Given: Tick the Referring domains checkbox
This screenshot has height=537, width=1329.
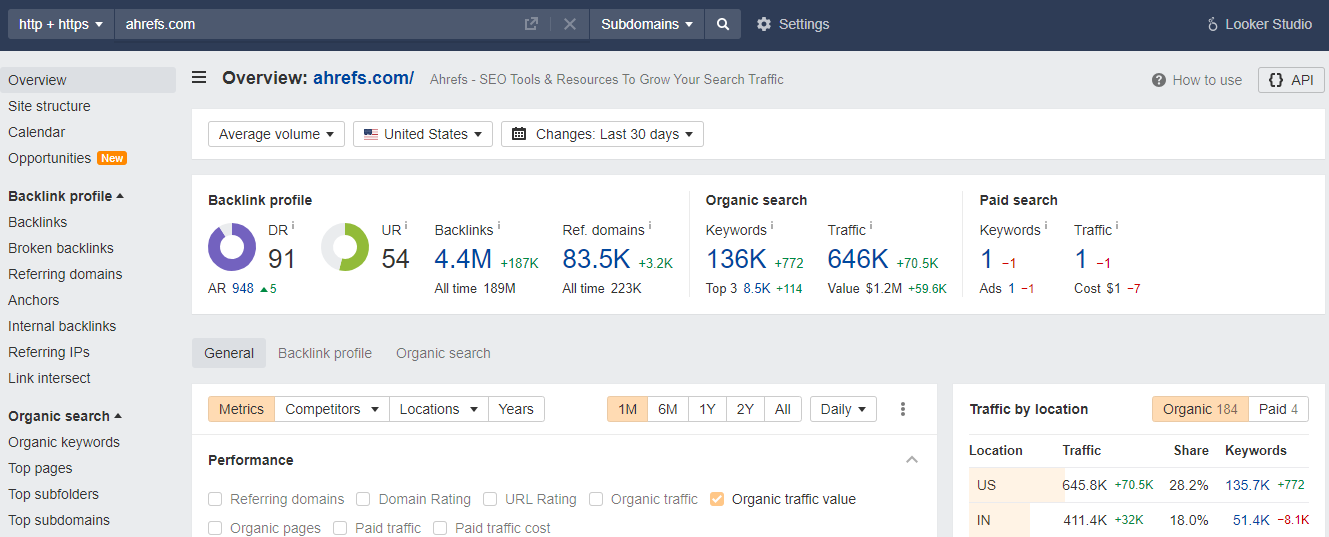Looking at the screenshot, I should click(x=215, y=499).
